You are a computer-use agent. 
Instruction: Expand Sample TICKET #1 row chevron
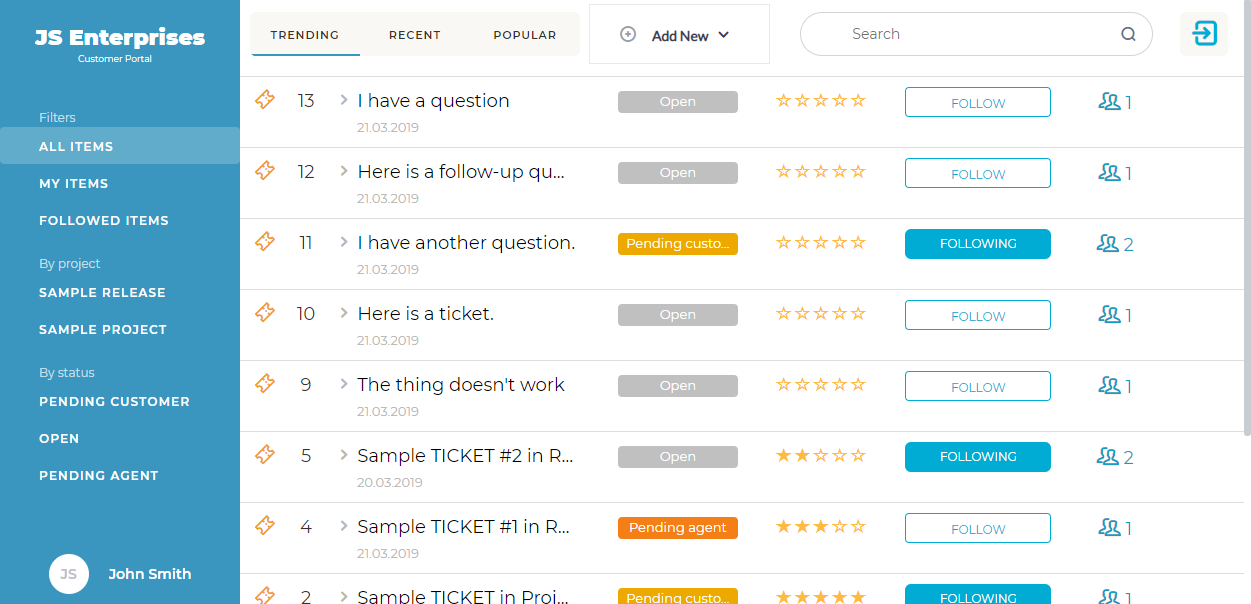point(344,525)
